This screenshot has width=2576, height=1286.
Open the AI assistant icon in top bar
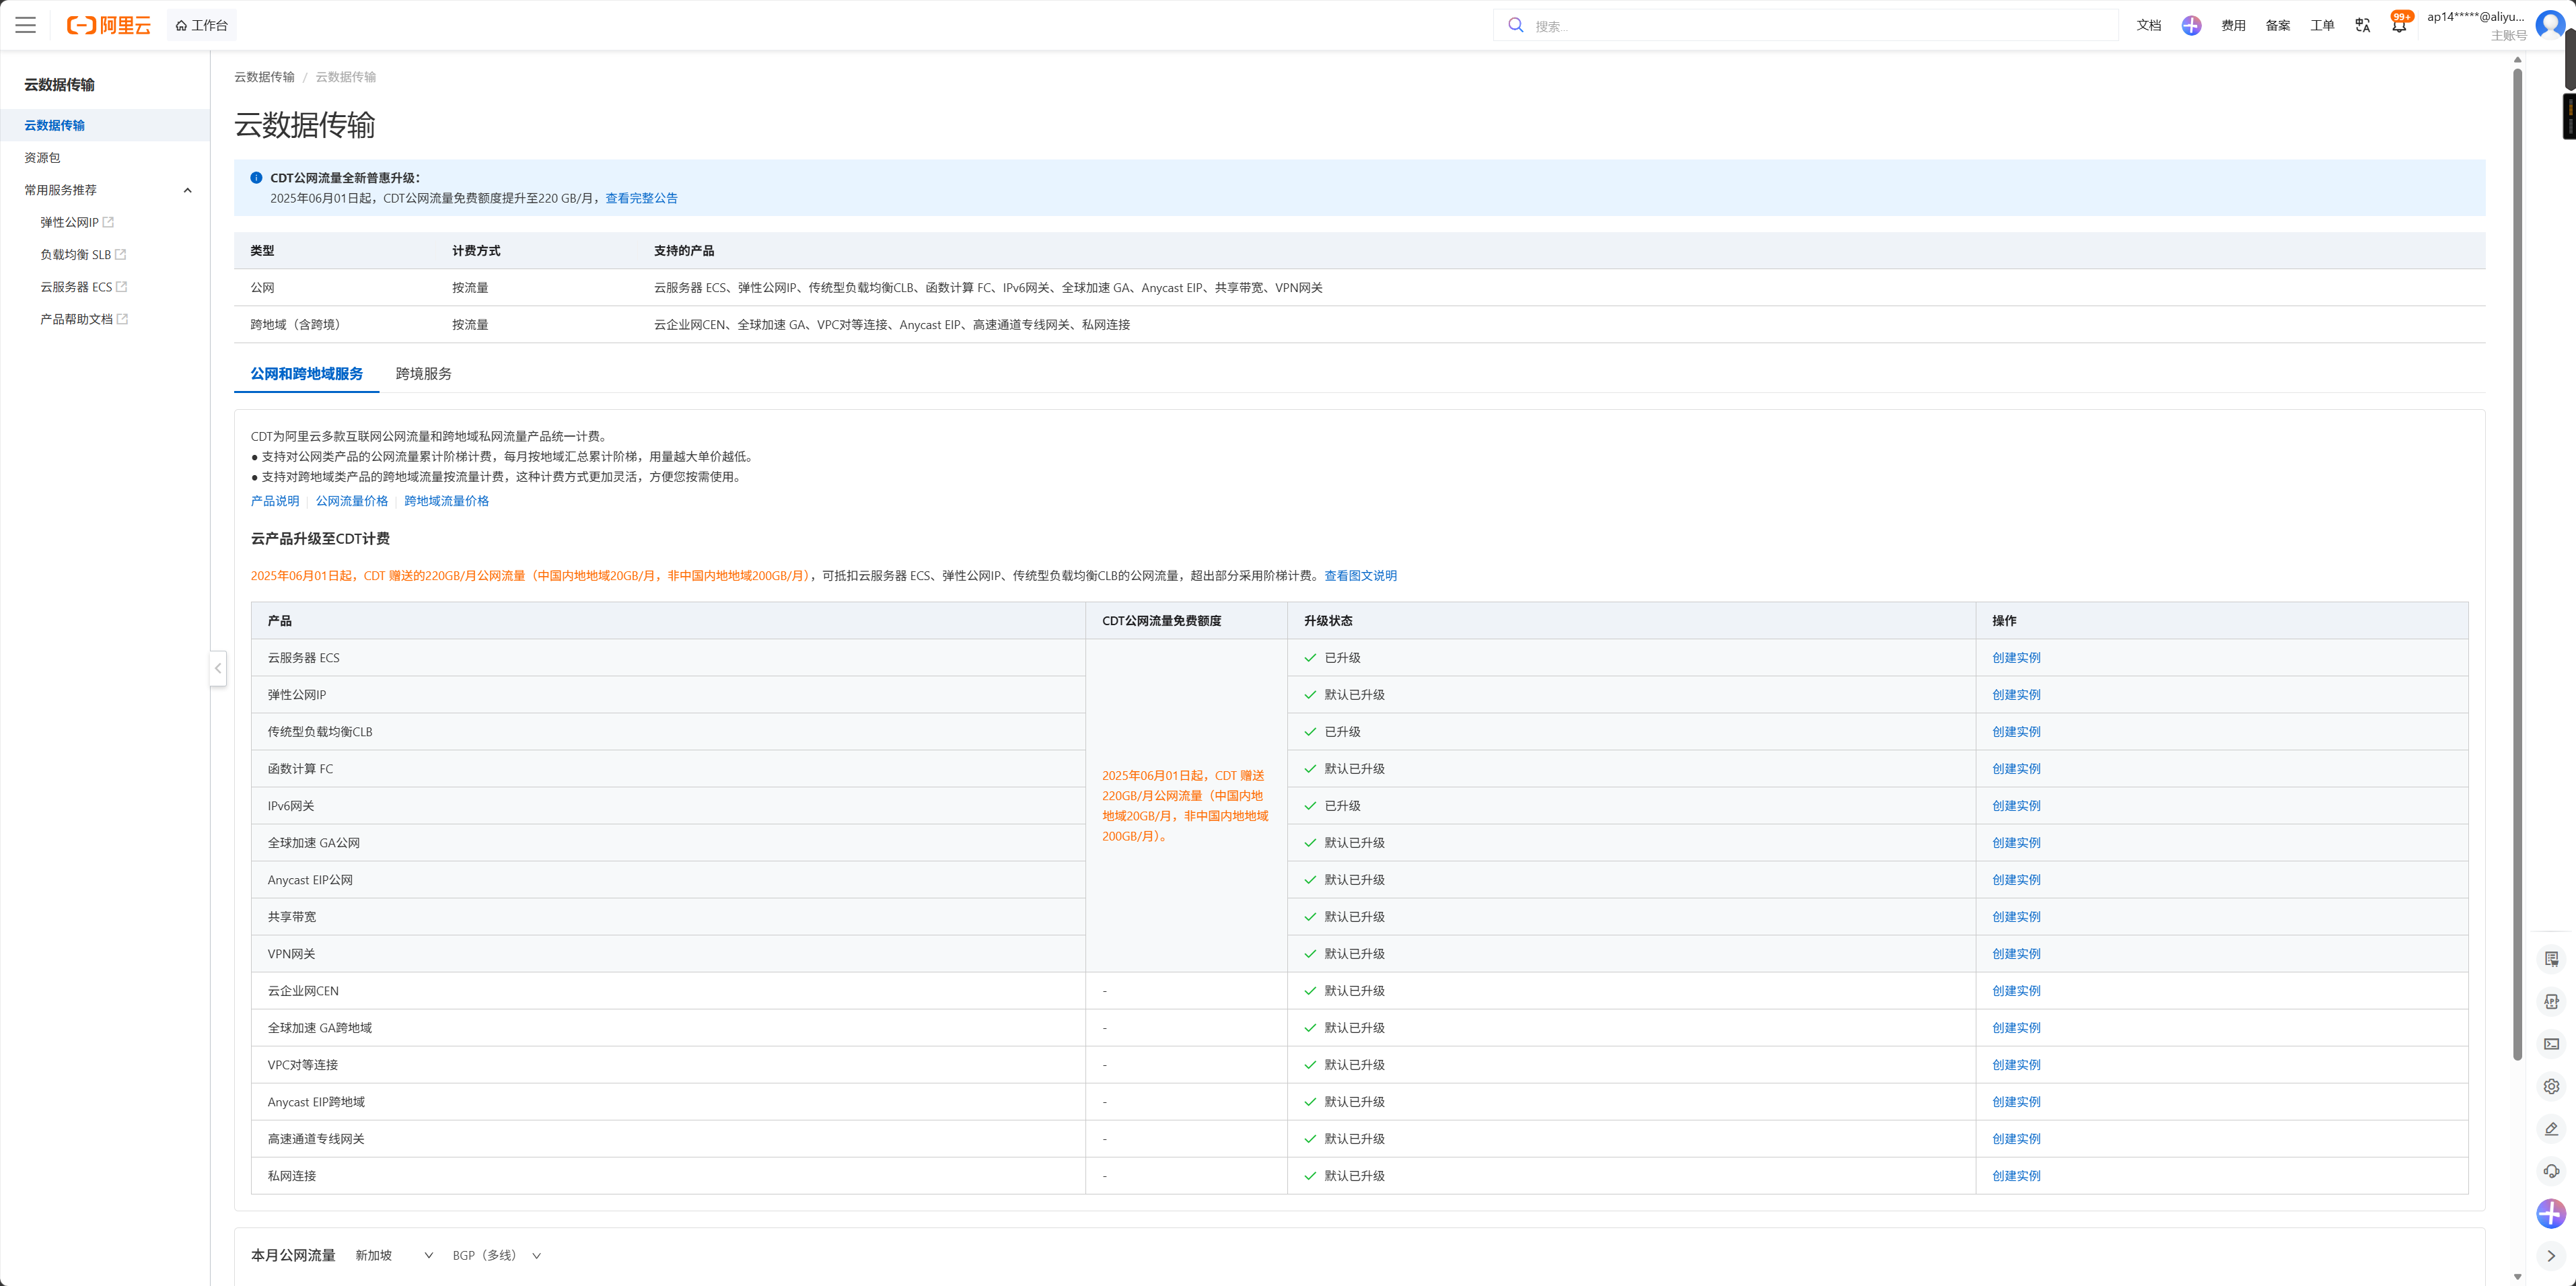click(2191, 25)
